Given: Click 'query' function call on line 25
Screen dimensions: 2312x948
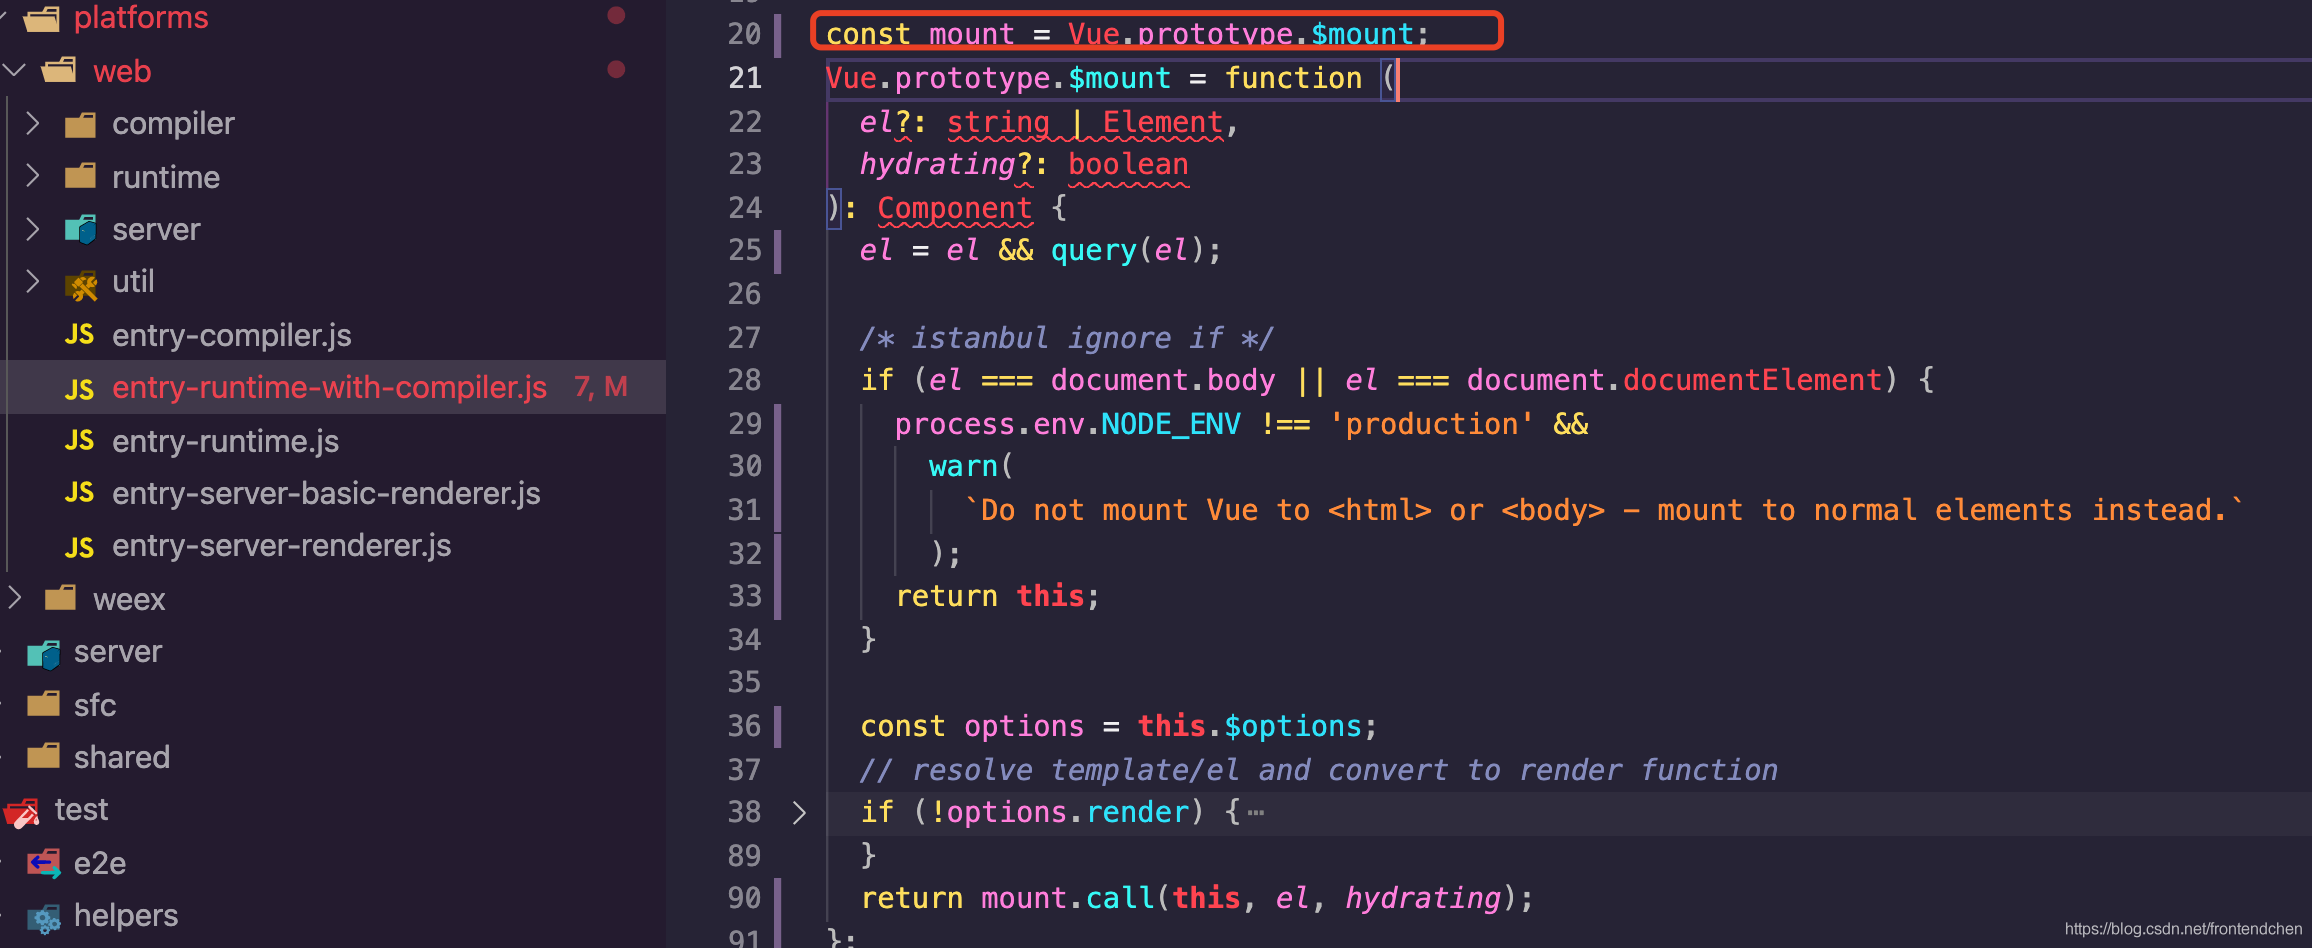Looking at the screenshot, I should coord(1094,250).
